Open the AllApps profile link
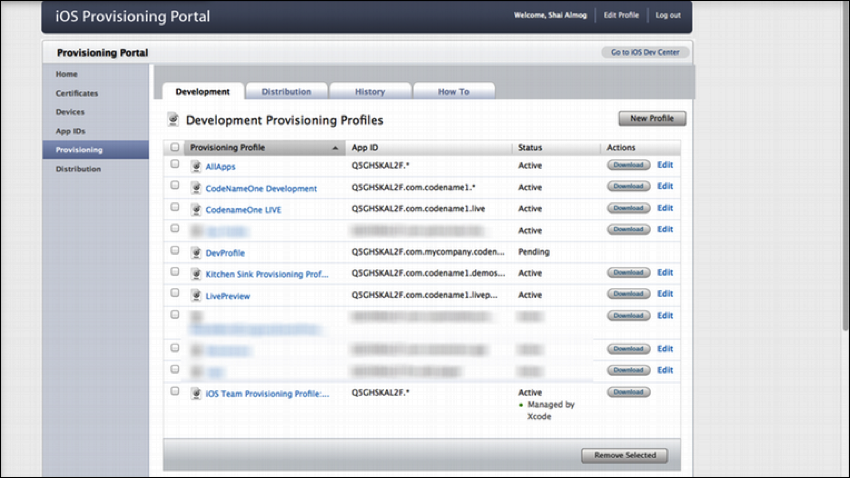The image size is (850, 479). (221, 167)
